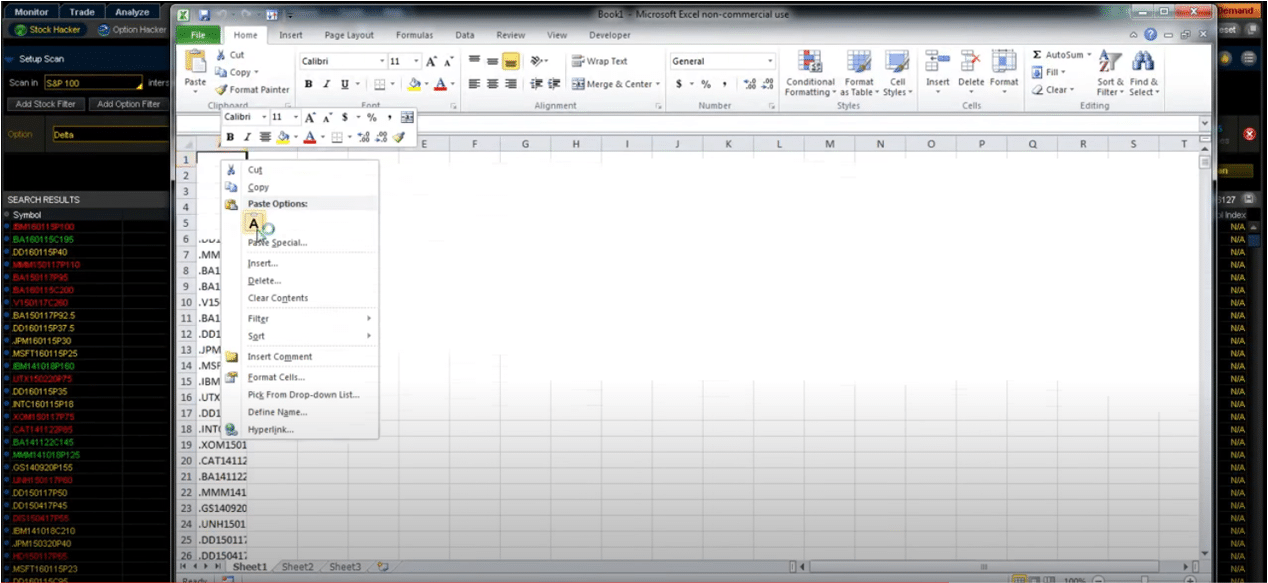Click the Paste clipboard icon in the ribbon
This screenshot has height=583, width=1268.
tap(195, 62)
